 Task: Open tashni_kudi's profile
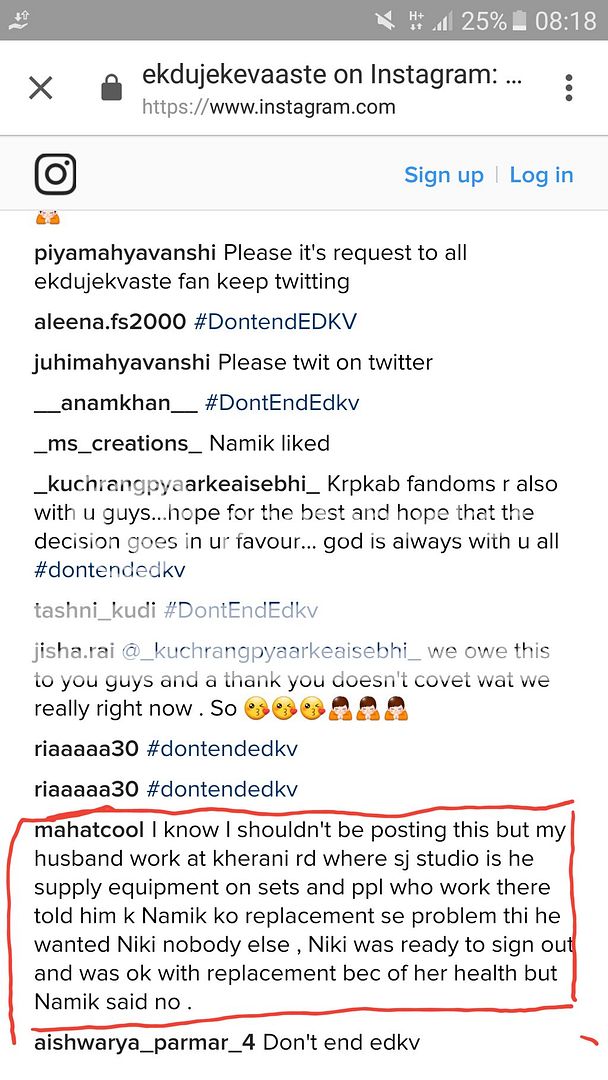pyautogui.click(x=94, y=610)
